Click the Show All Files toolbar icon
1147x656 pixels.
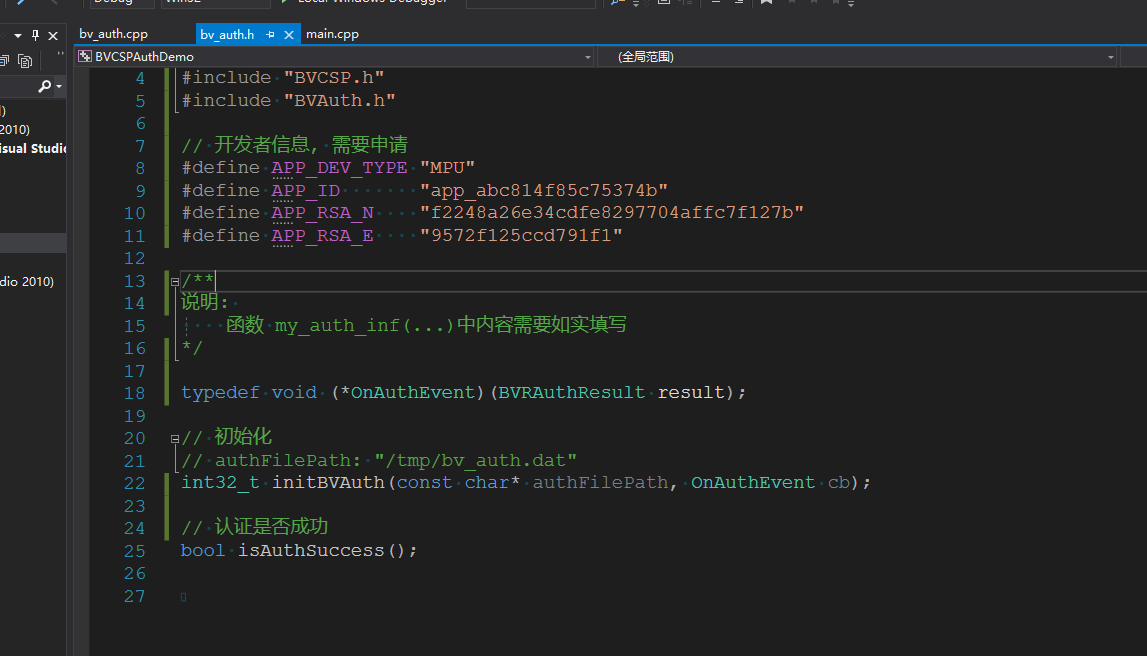[x=25, y=61]
